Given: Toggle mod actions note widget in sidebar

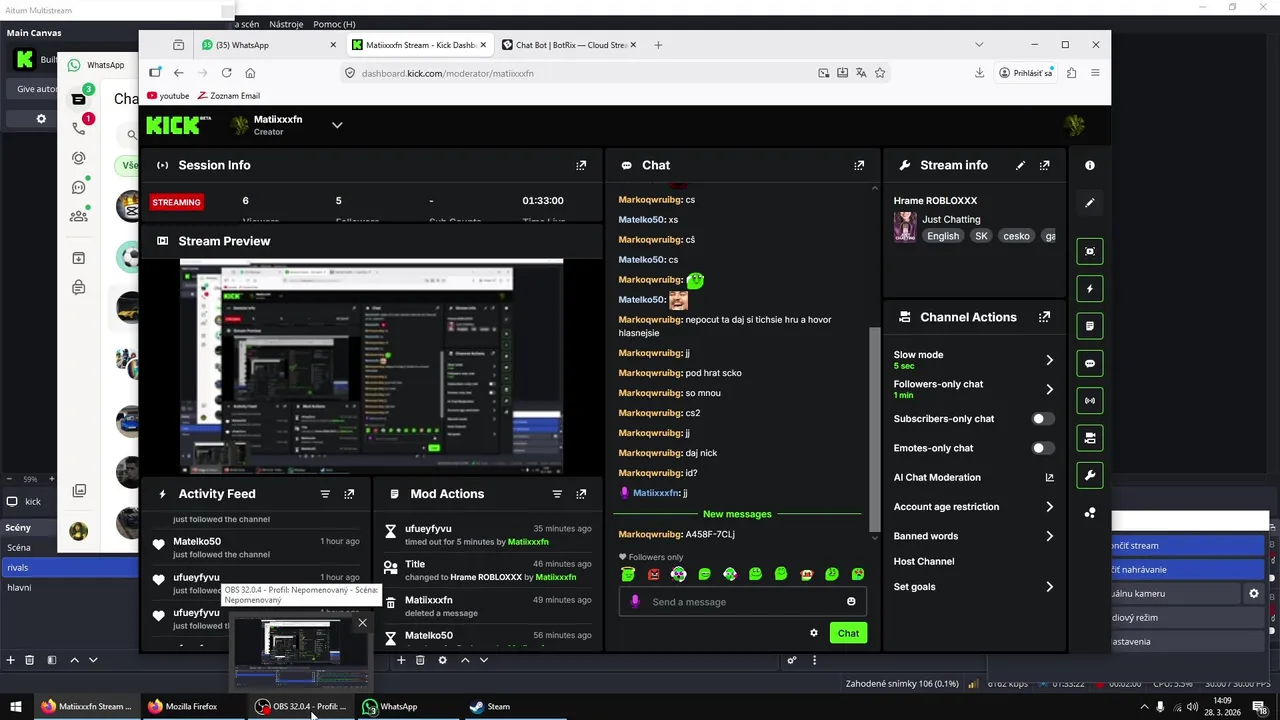Looking at the screenshot, I should (x=1090, y=326).
